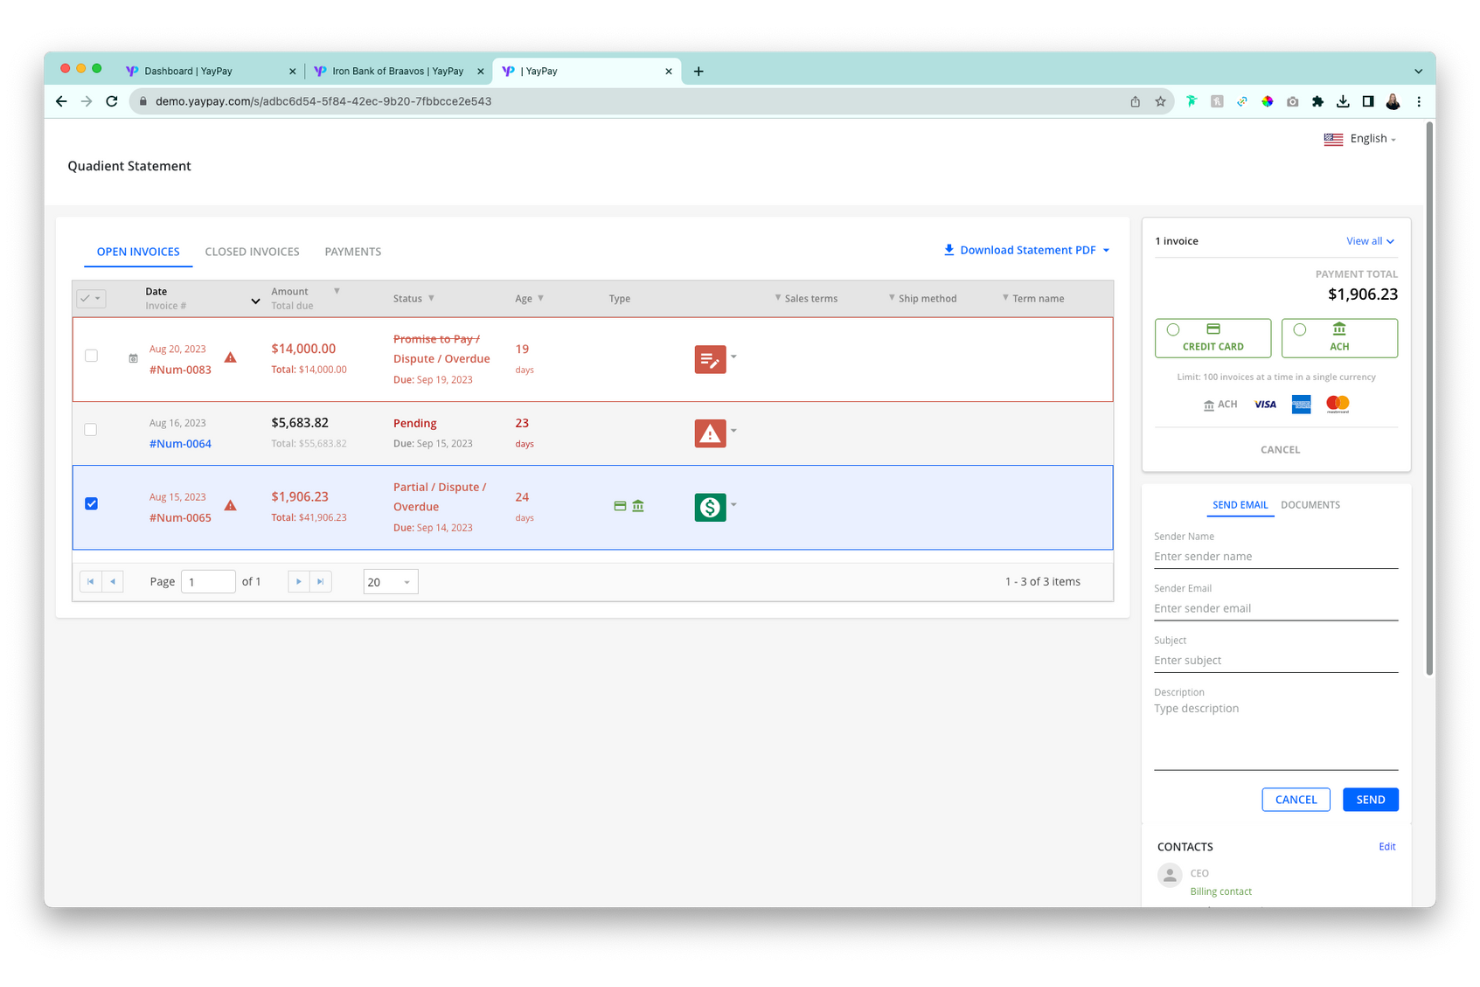The height and width of the screenshot is (987, 1480).
Task: Click Edit next to Contacts
Action: [1387, 846]
